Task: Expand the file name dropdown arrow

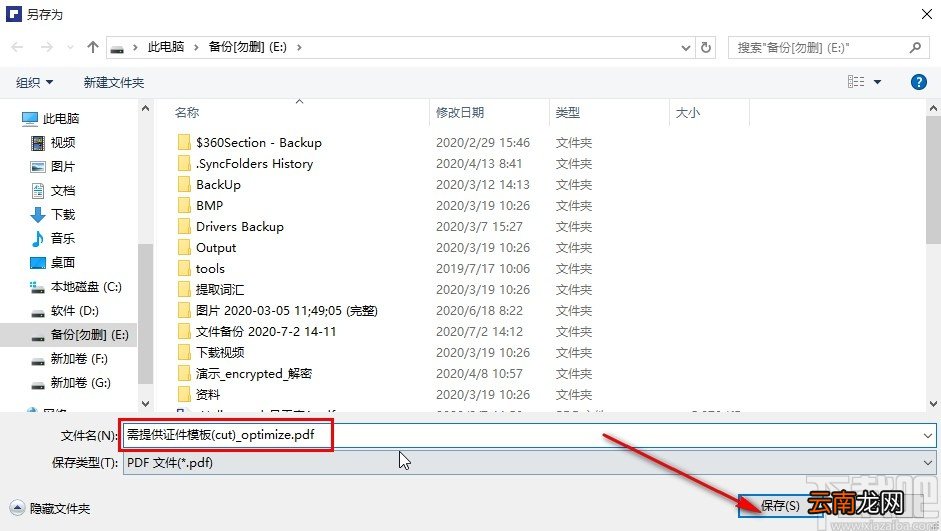Action: pyautogui.click(x=928, y=436)
